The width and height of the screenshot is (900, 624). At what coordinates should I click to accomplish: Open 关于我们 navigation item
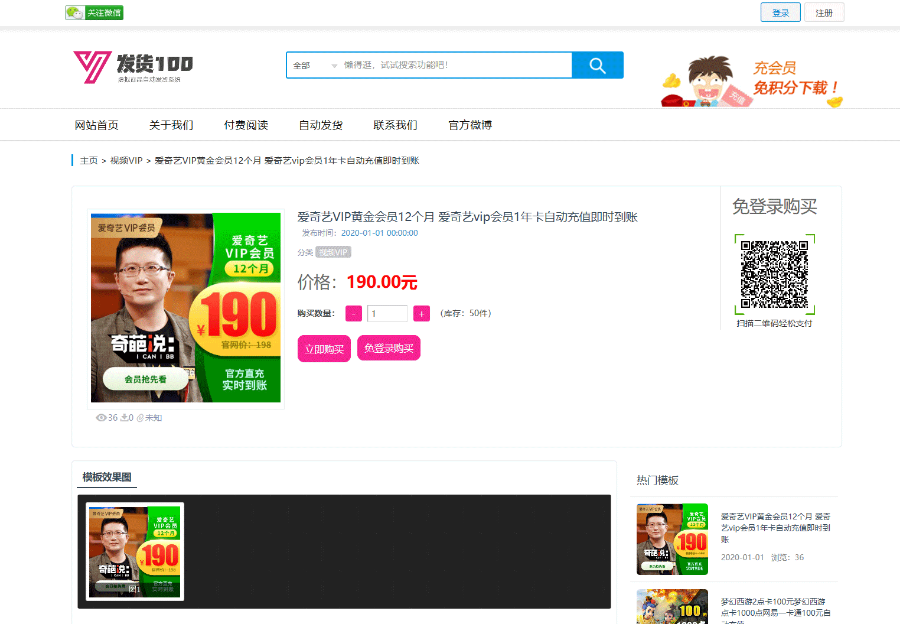171,125
